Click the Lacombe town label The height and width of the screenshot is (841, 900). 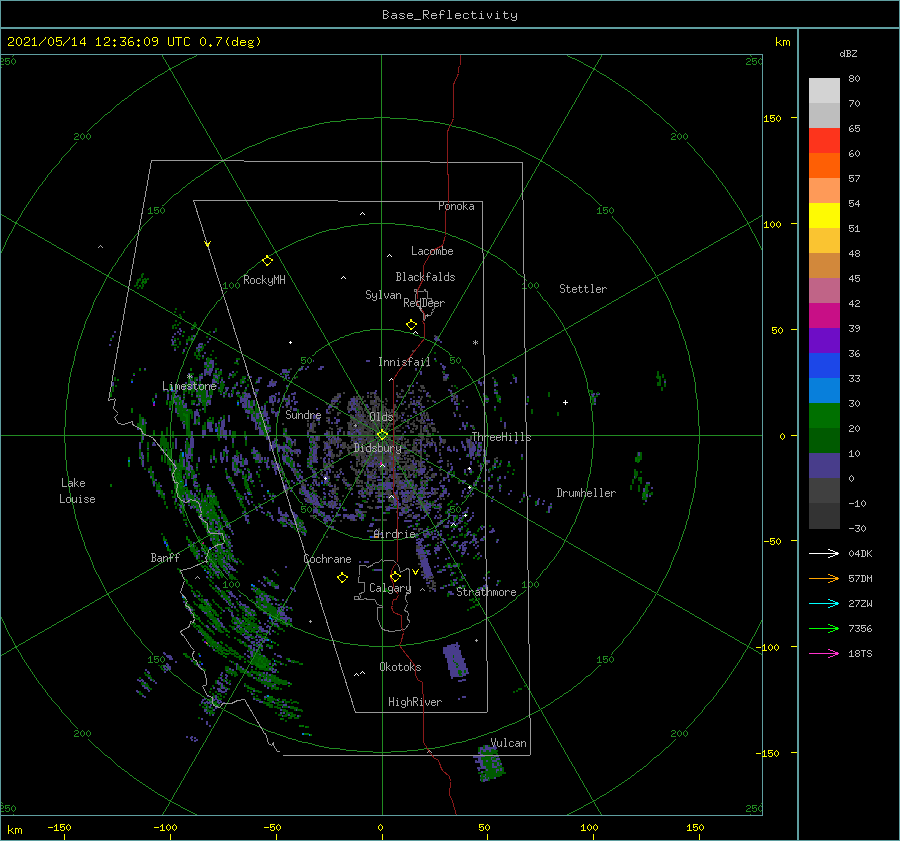point(432,251)
